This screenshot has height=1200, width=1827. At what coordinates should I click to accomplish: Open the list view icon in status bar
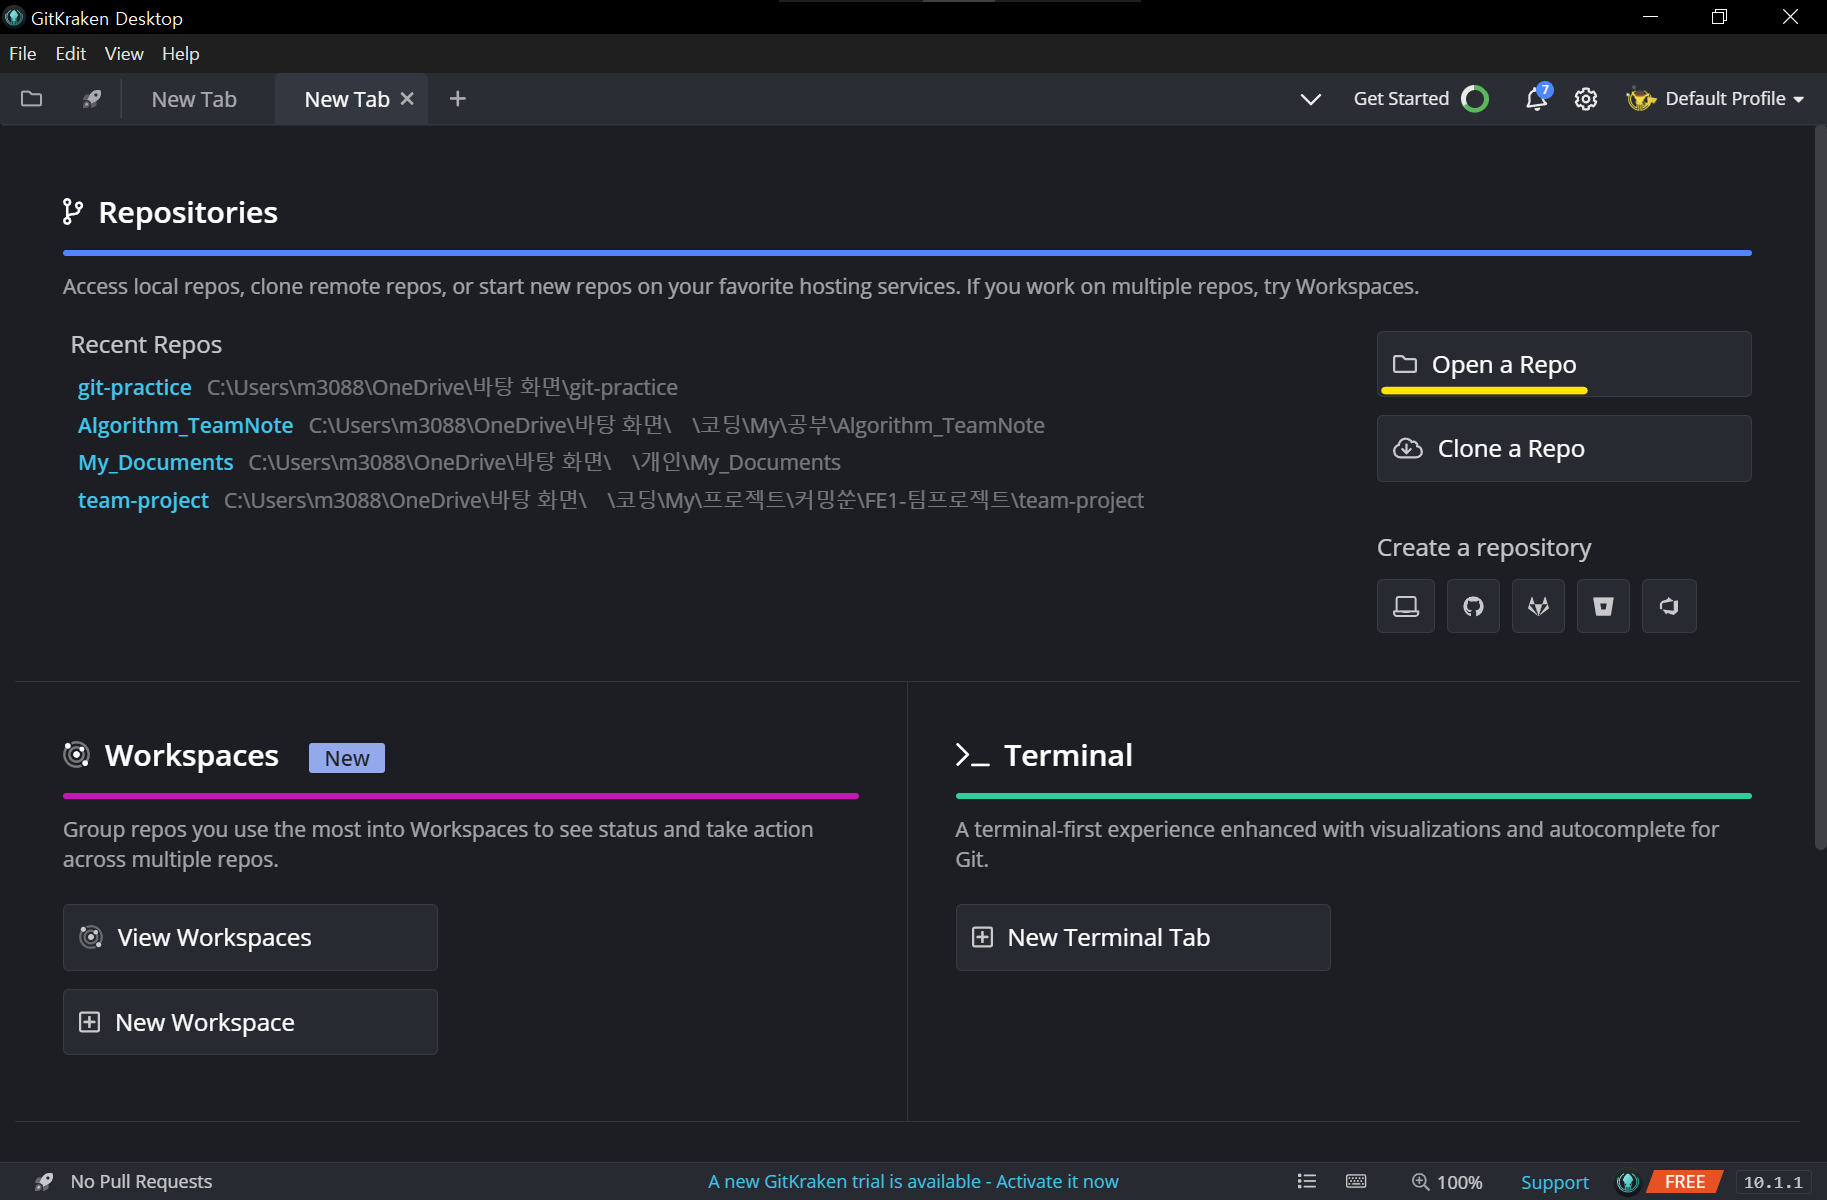click(x=1307, y=1181)
